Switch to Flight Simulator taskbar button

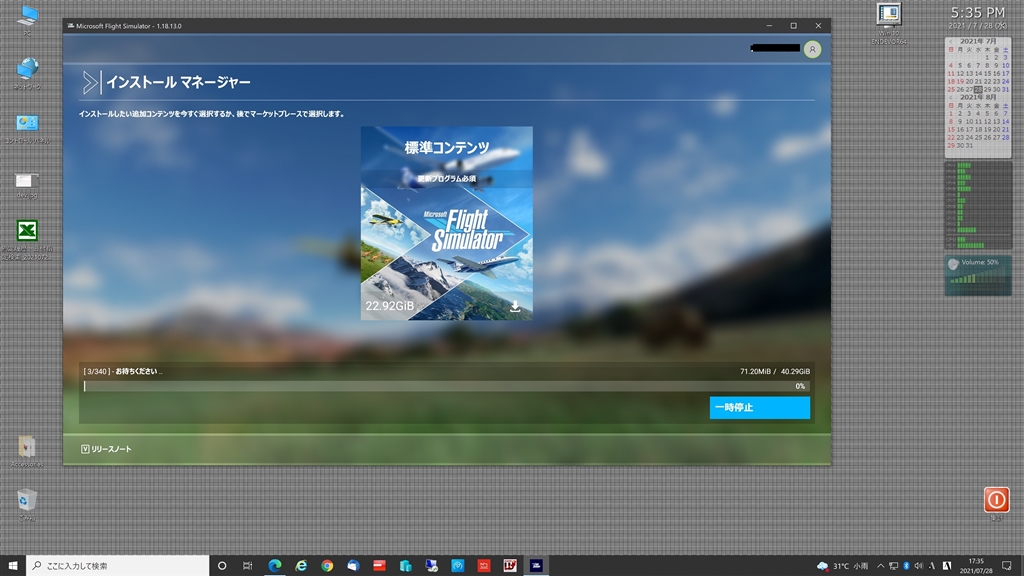(x=536, y=566)
